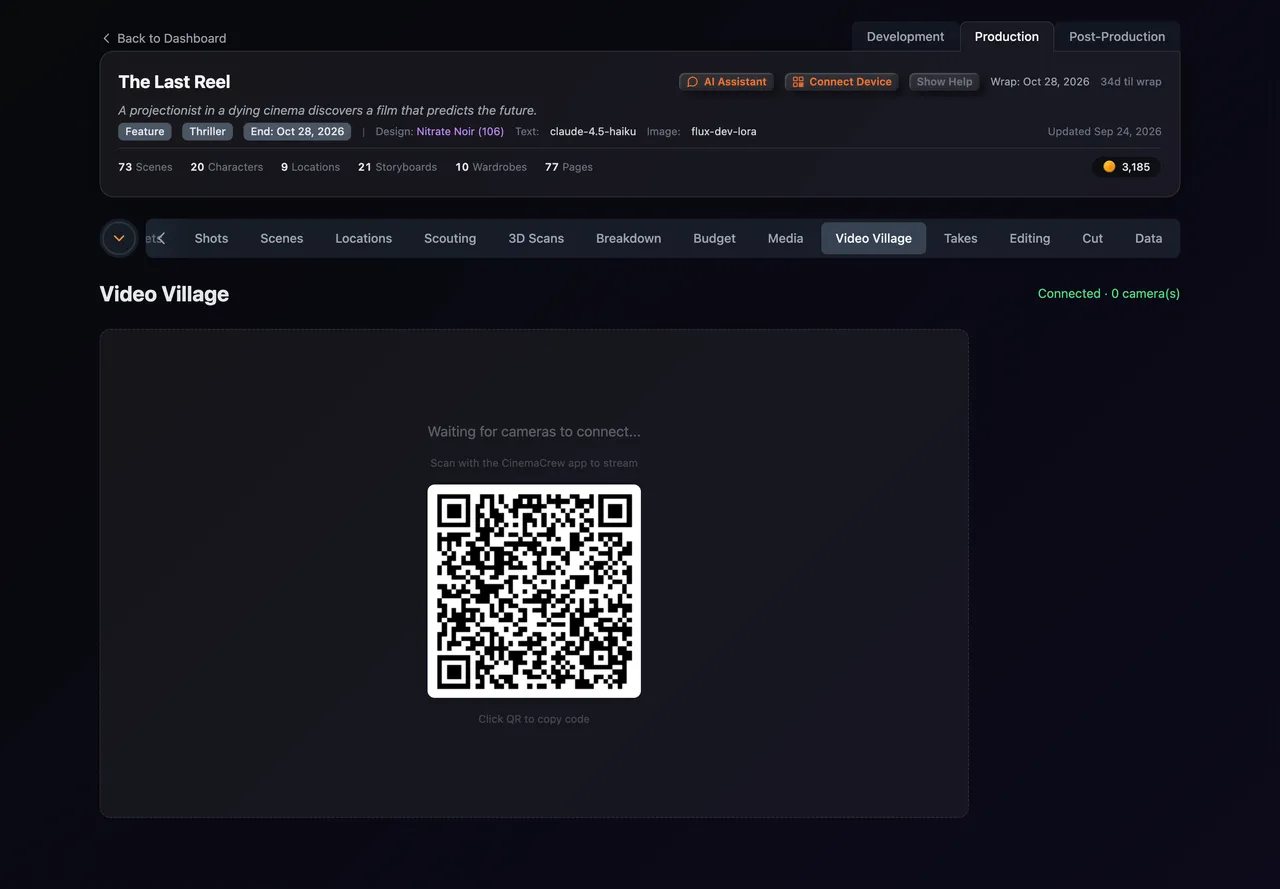Viewport: 1280px width, 889px height.
Task: Click the orange coin credits icon
Action: (1109, 167)
